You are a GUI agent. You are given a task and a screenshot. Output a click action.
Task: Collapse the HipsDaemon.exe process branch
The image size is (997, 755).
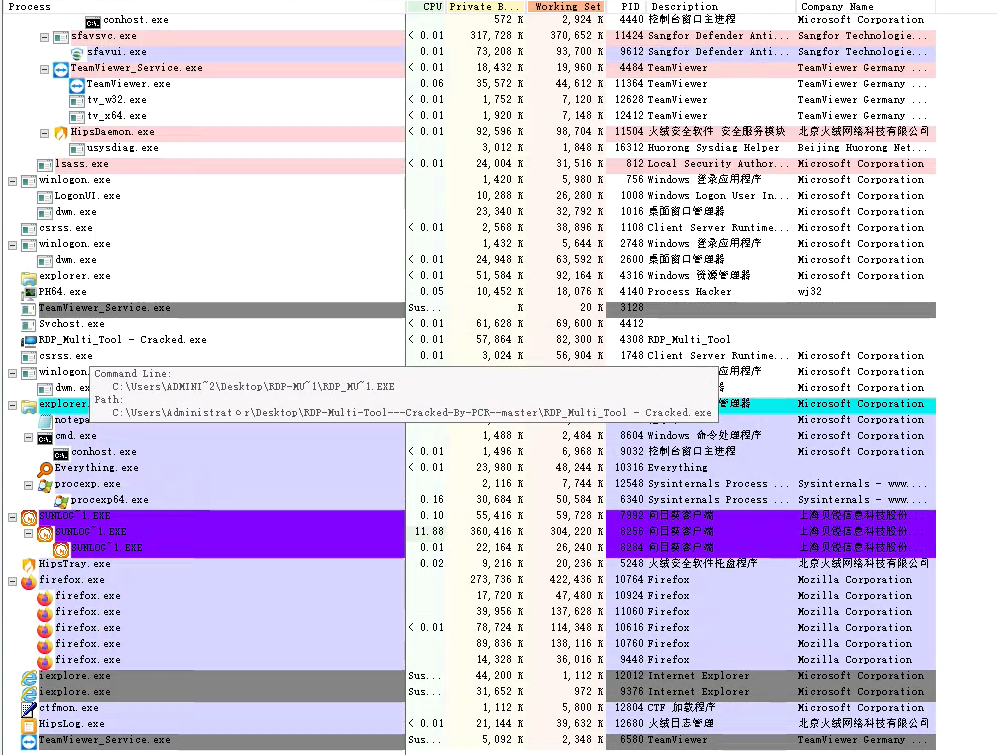click(x=45, y=132)
